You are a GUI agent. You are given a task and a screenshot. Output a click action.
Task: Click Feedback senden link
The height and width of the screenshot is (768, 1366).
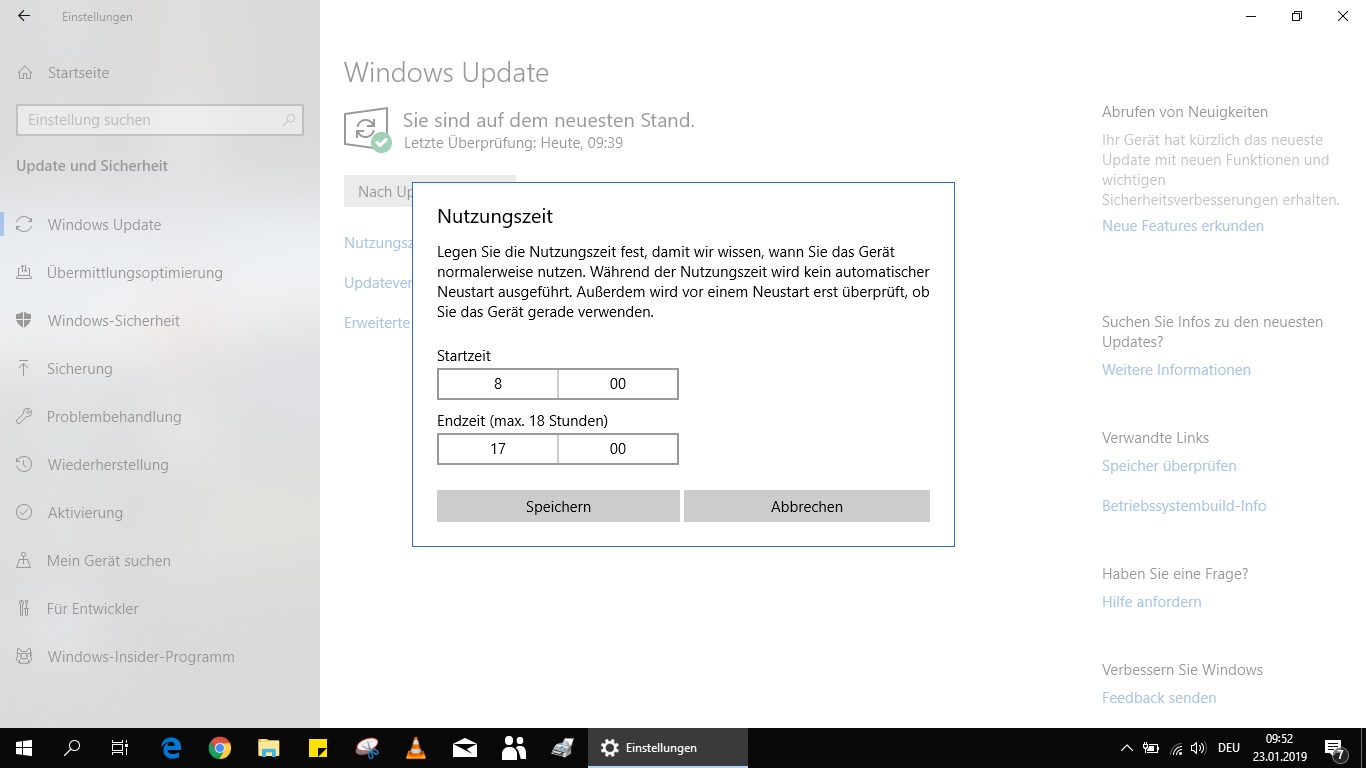1159,698
